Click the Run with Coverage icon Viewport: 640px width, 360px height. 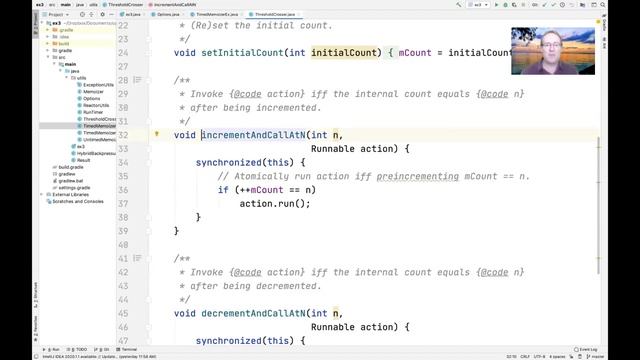click(514, 5)
